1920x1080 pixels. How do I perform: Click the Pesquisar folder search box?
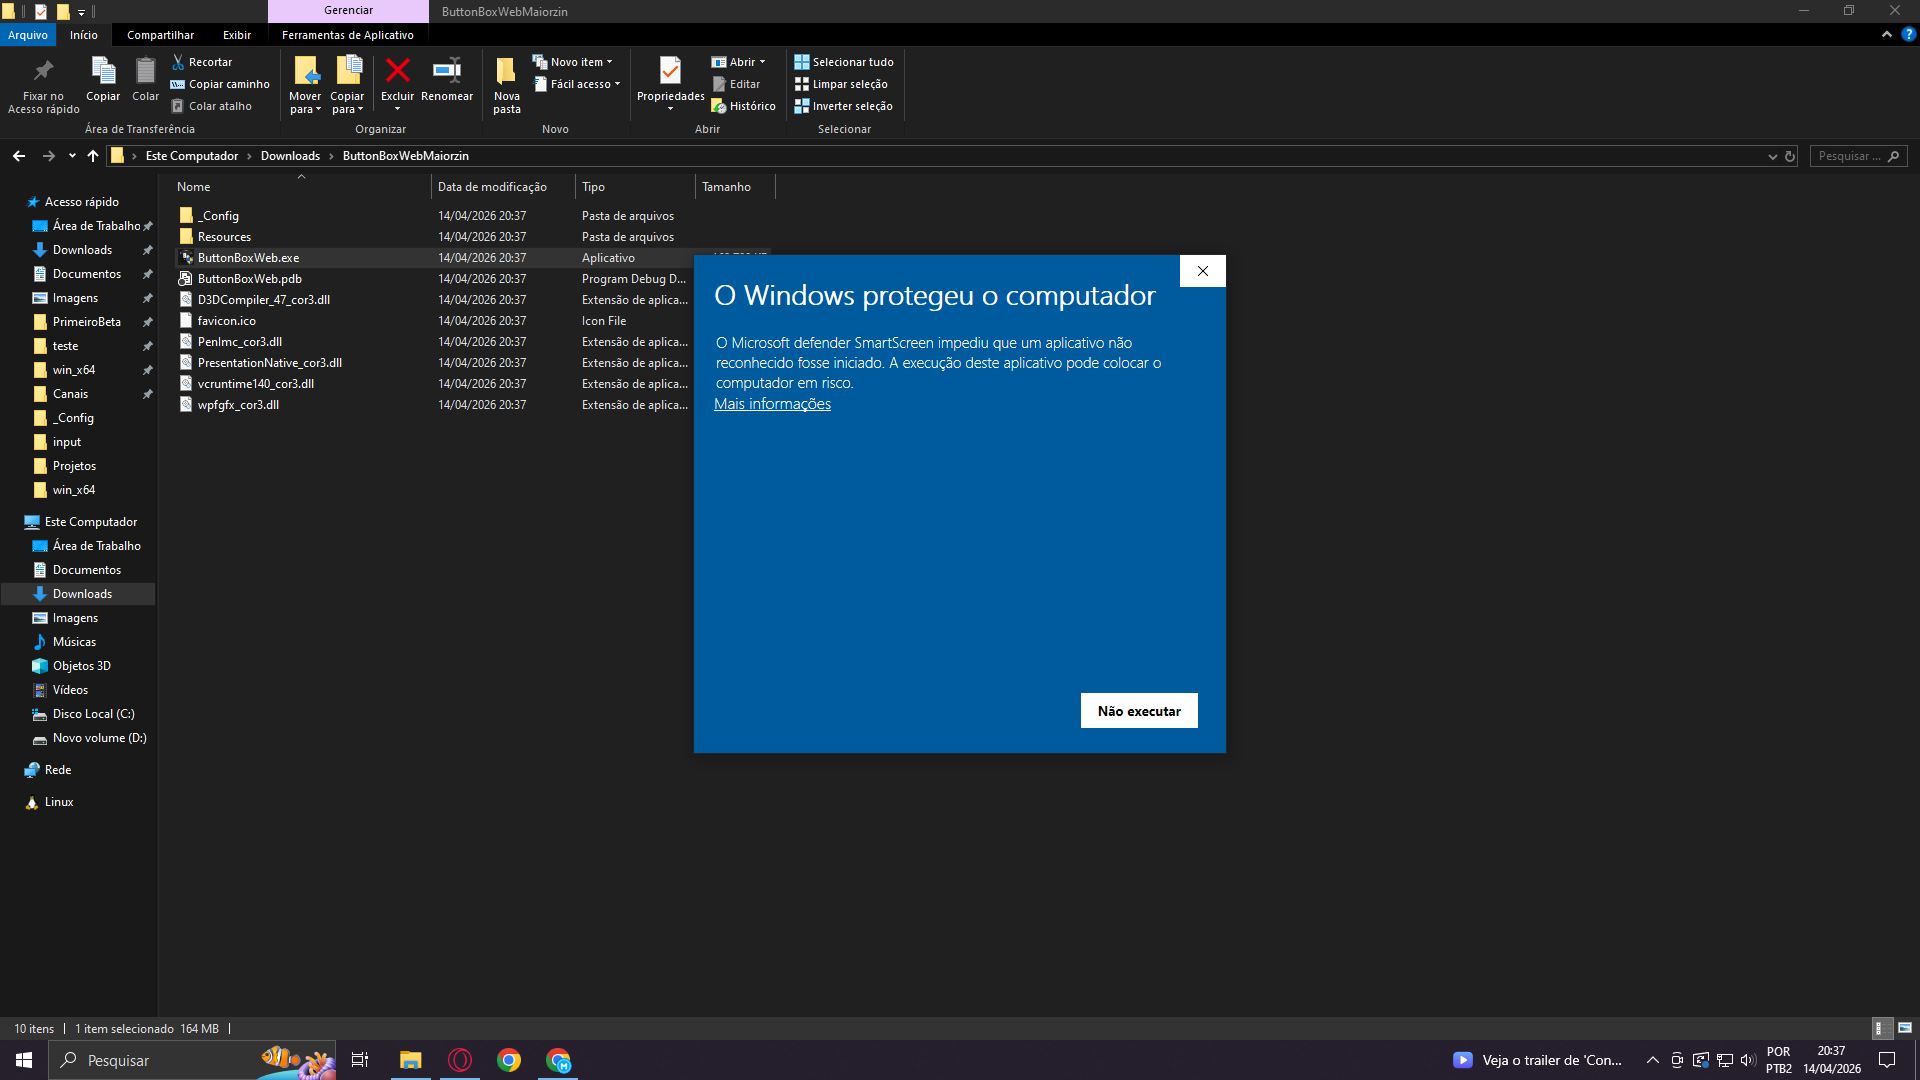pos(1858,156)
